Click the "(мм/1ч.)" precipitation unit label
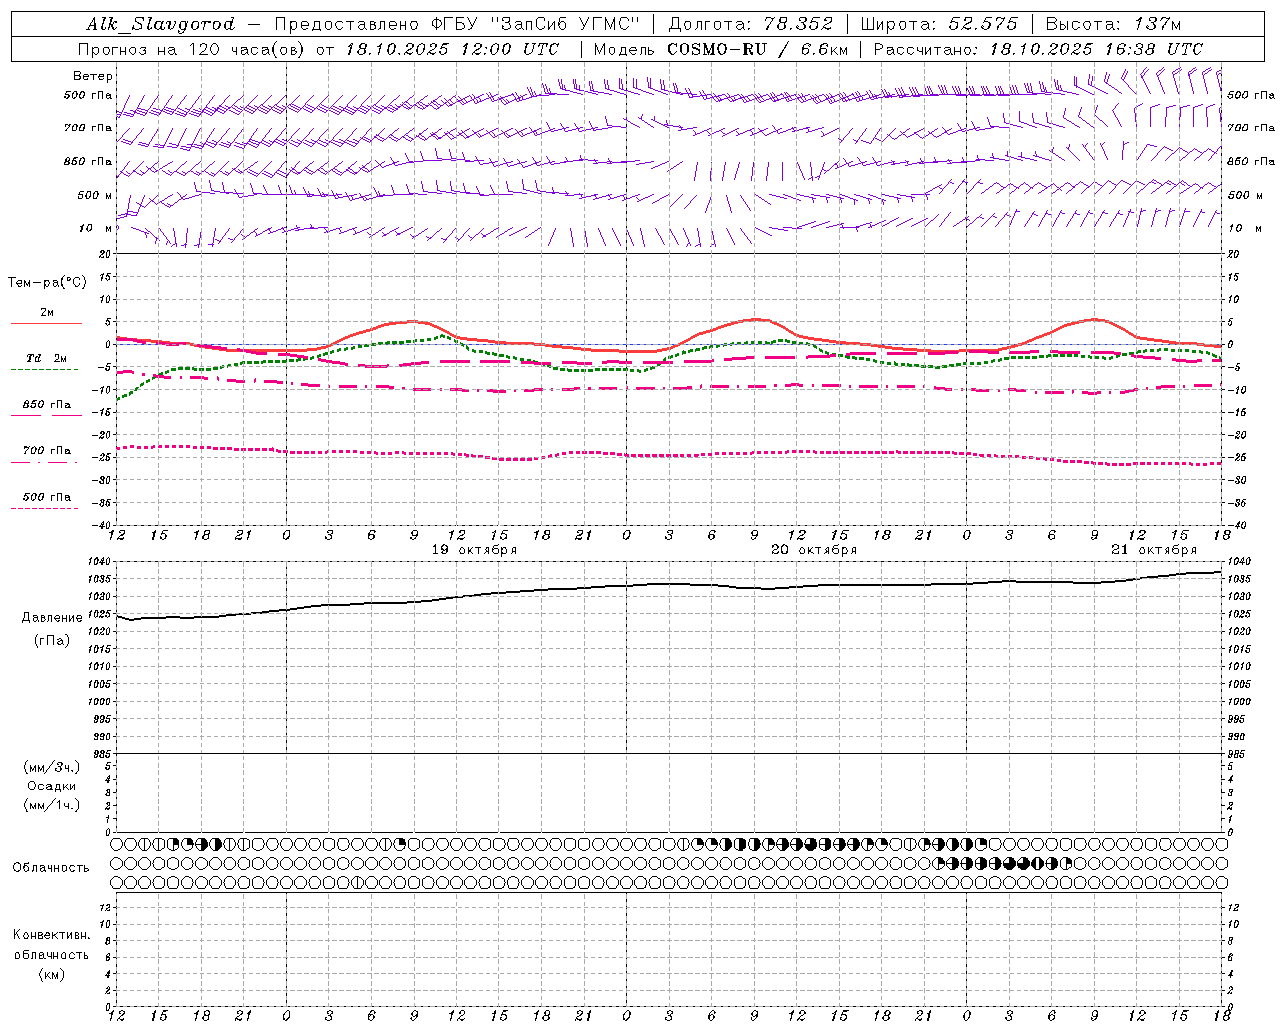The image size is (1280, 1024). click(x=52, y=805)
